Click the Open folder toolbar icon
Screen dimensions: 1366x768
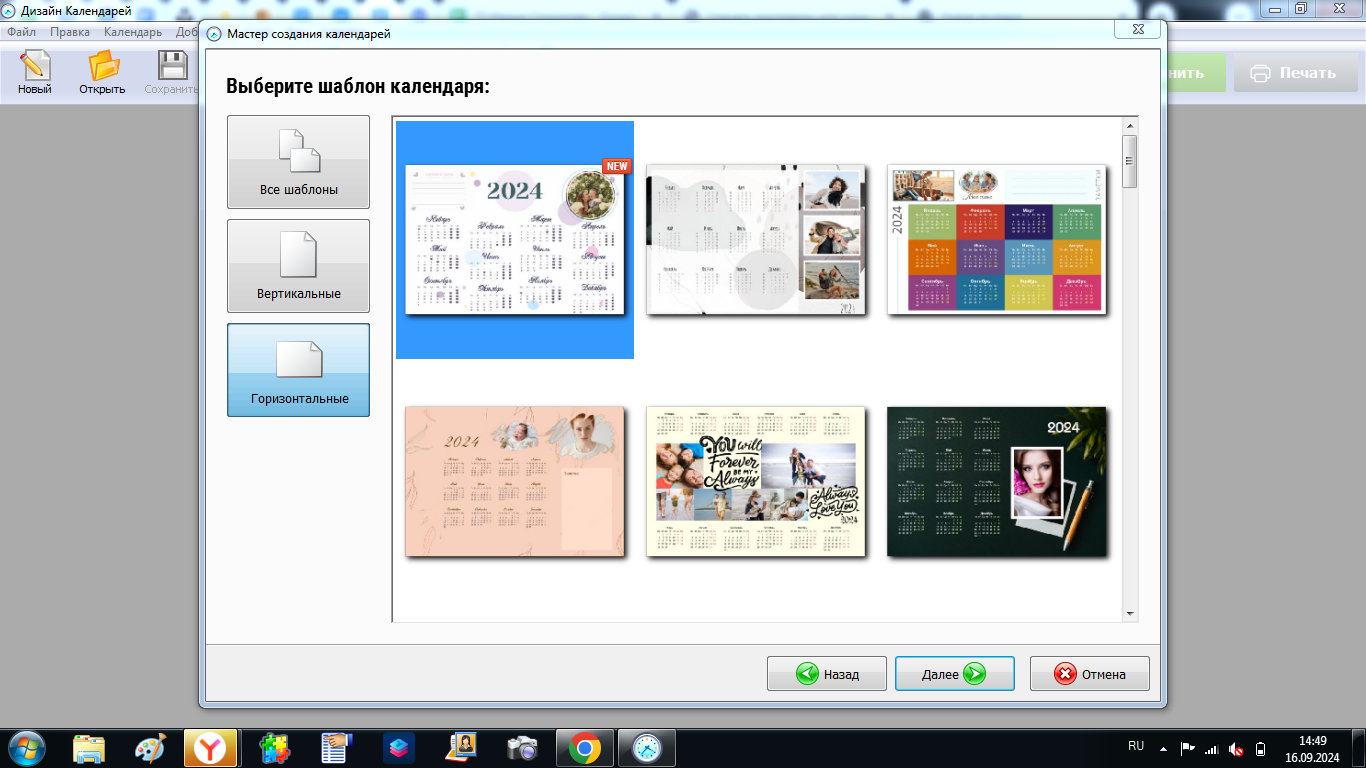click(x=102, y=72)
